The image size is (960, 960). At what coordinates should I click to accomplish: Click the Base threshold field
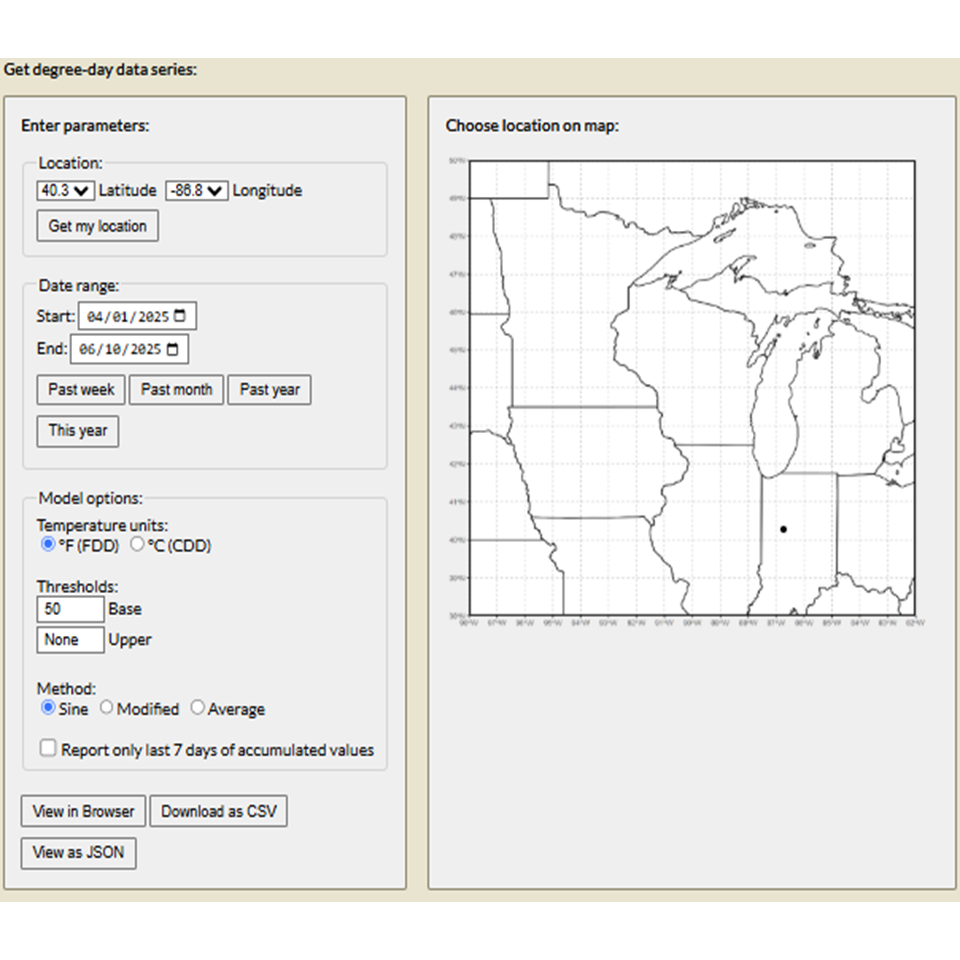click(70, 609)
